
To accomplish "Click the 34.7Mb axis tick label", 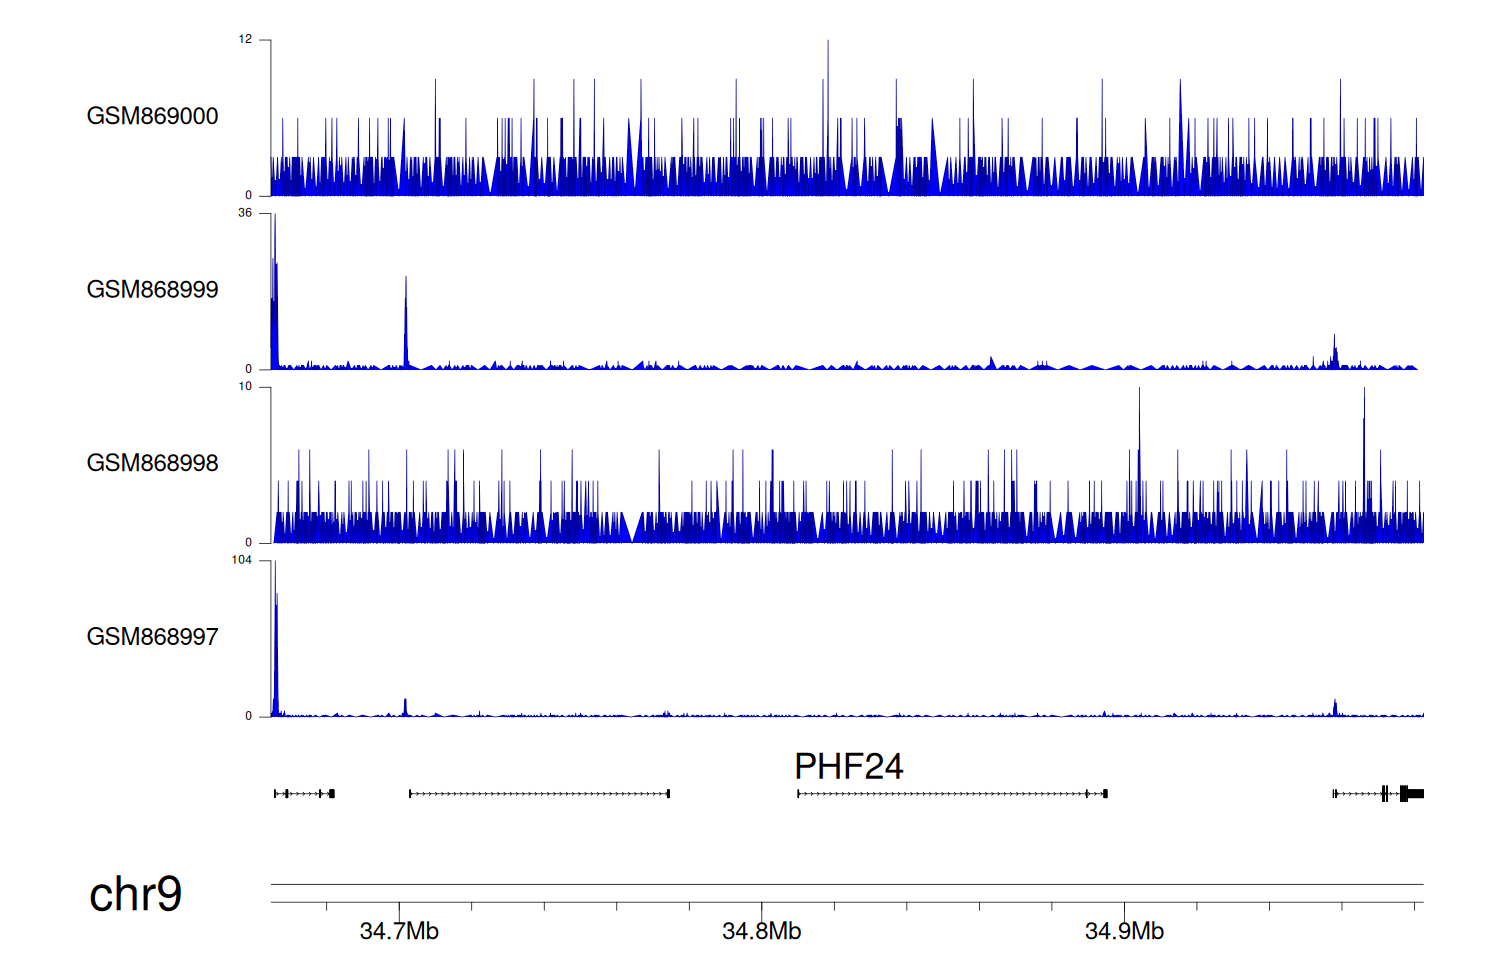I will coord(399,932).
